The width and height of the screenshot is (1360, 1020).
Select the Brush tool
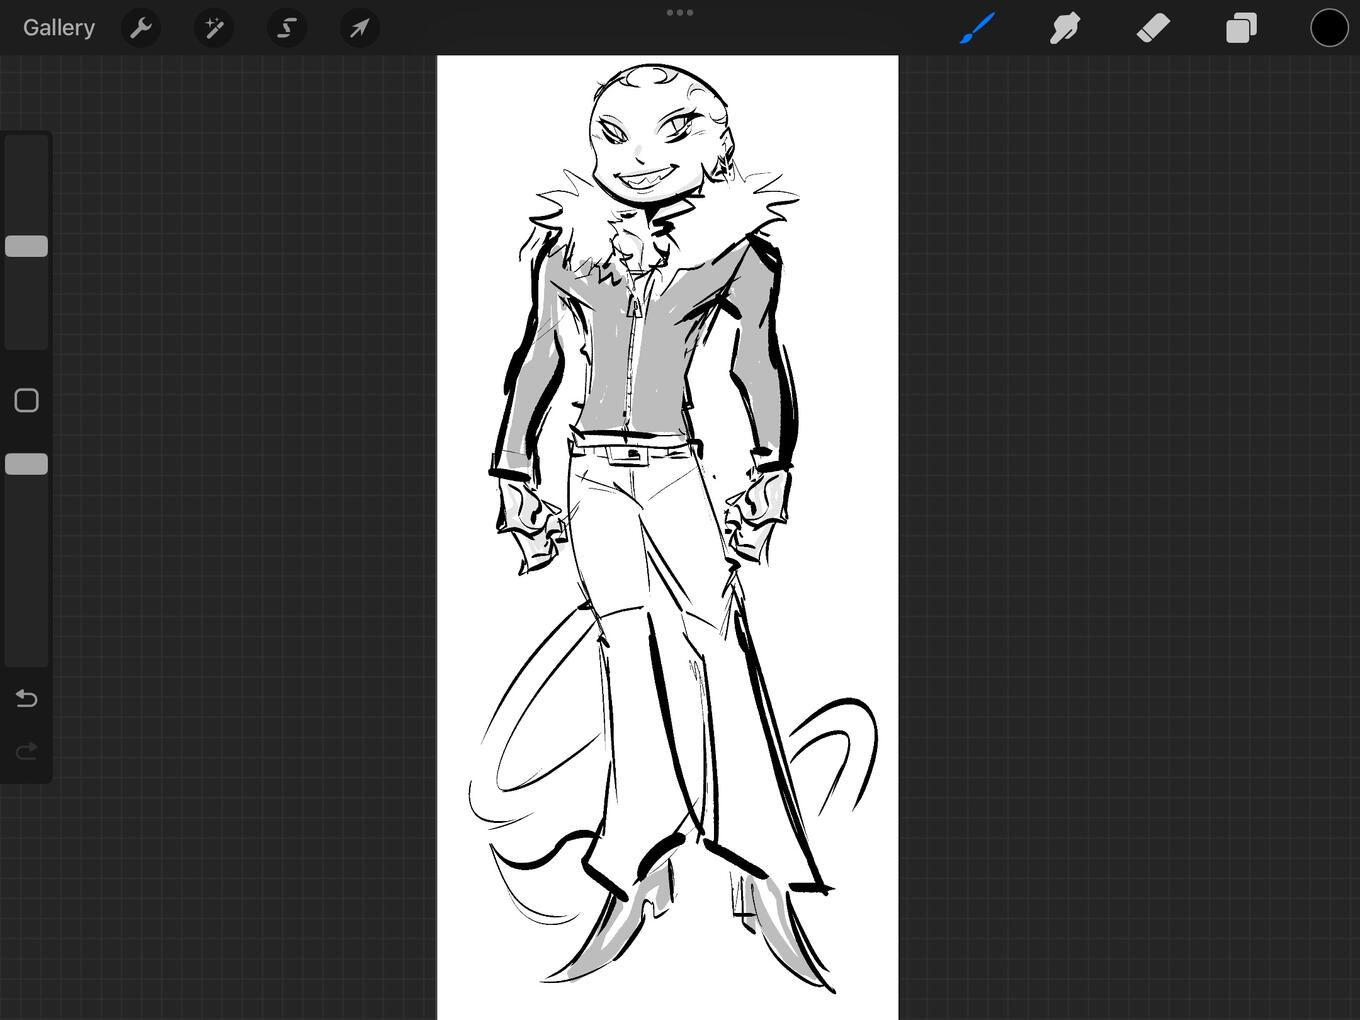click(x=977, y=28)
